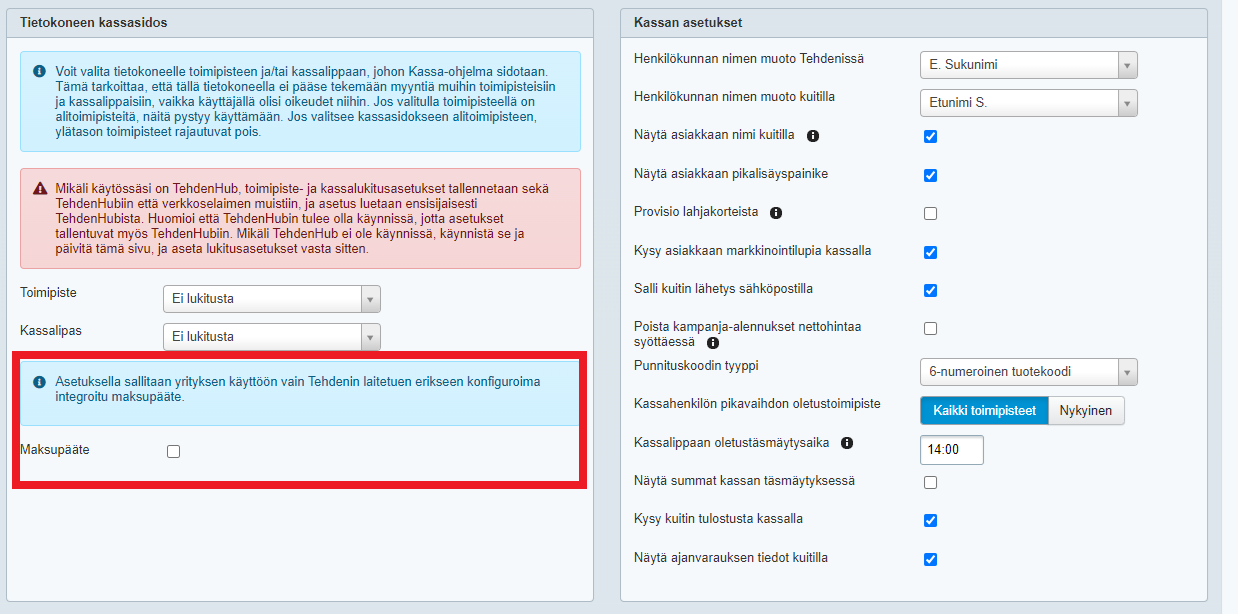Click info icon in top blue kassasidos notice
This screenshot has height=614, width=1238.
click(39, 72)
